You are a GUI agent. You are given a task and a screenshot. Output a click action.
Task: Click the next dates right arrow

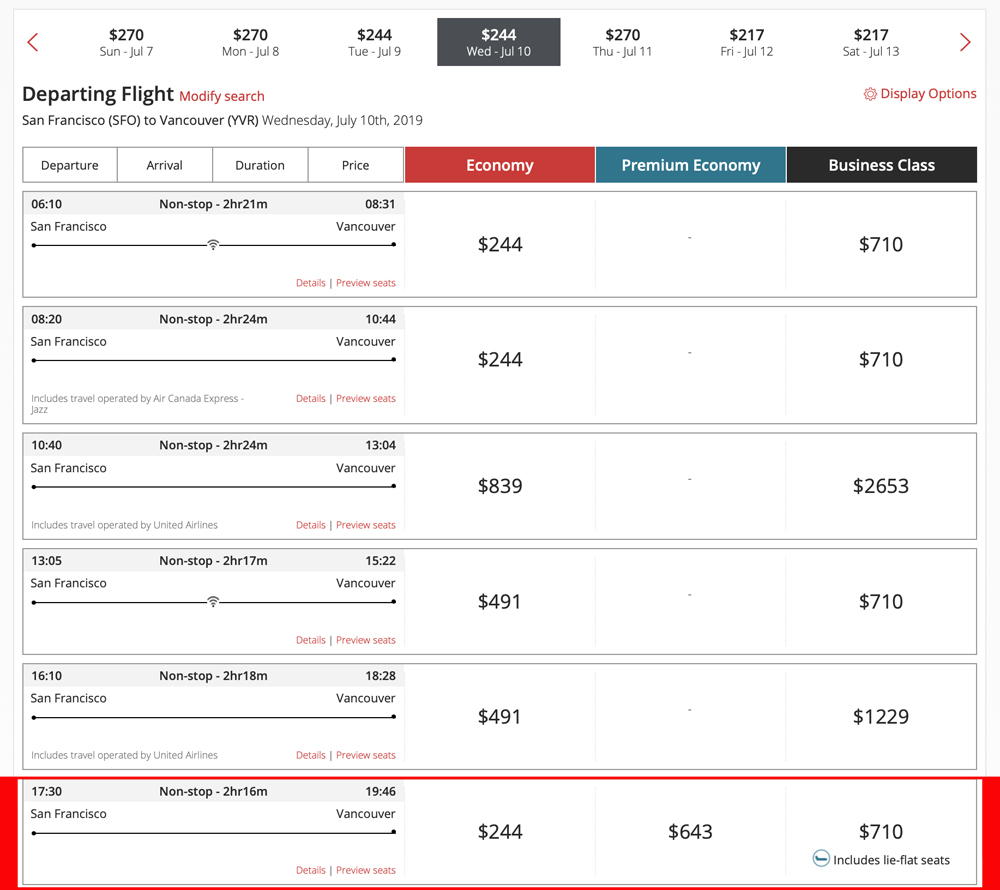point(965,42)
